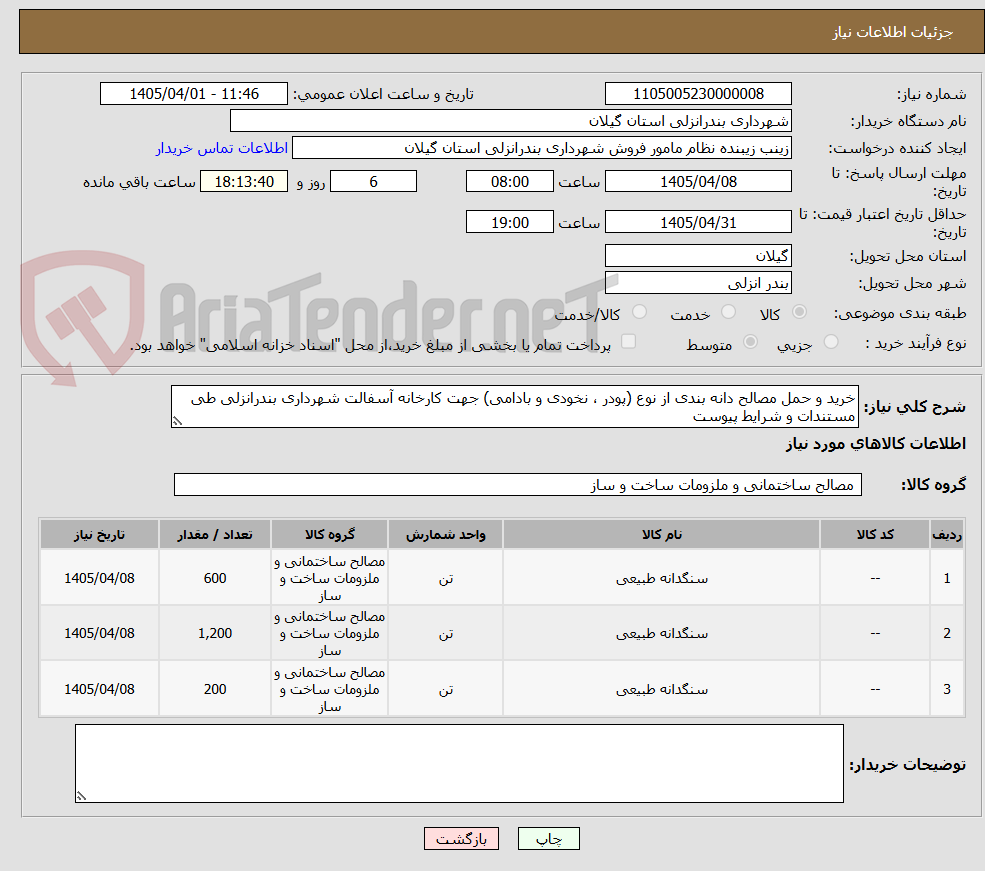Click the تاریخ نیاز column header

click(x=99, y=534)
